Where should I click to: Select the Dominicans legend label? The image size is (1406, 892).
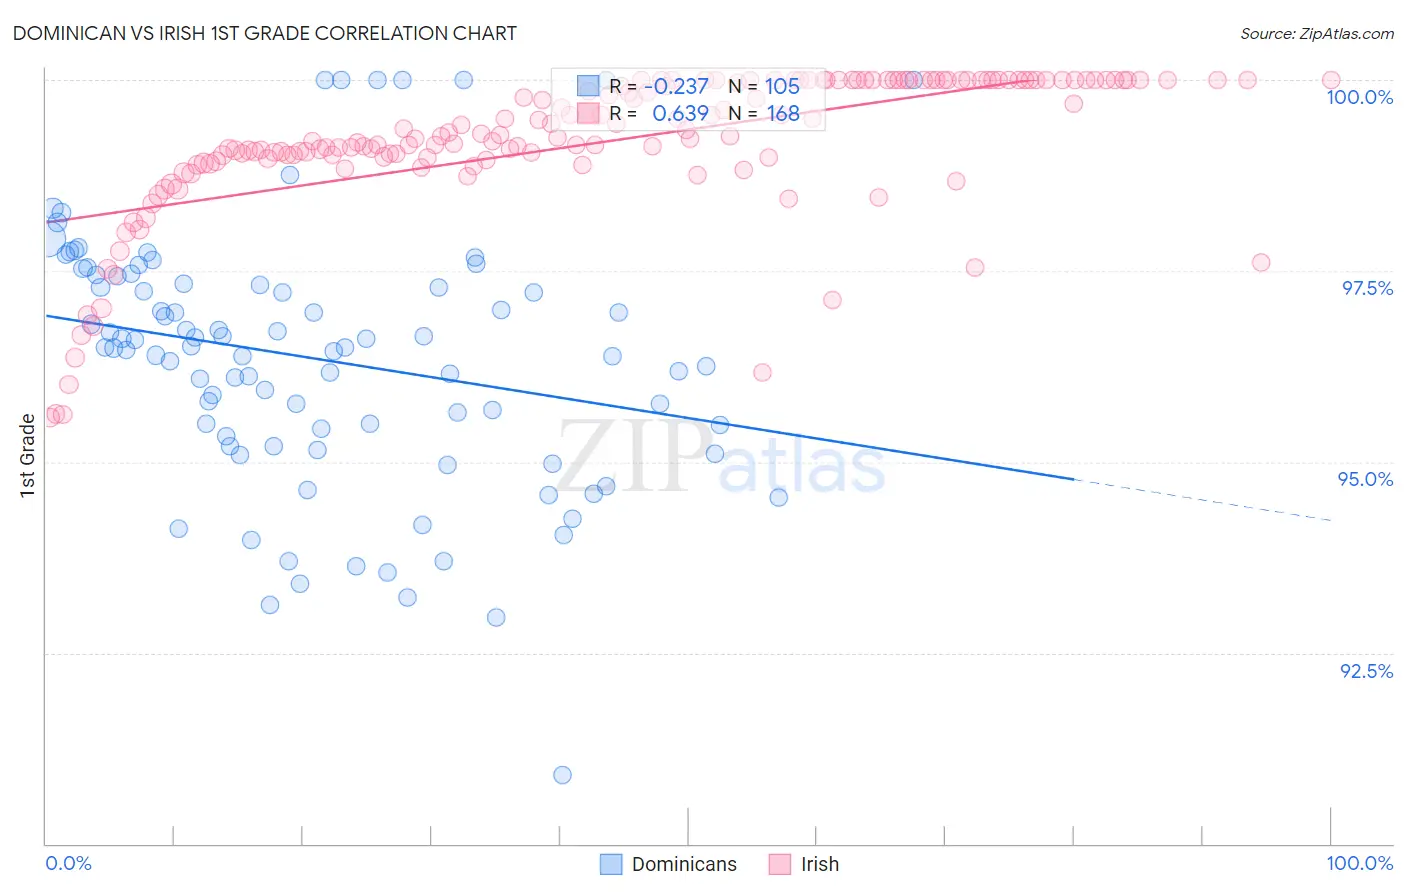[x=684, y=864]
